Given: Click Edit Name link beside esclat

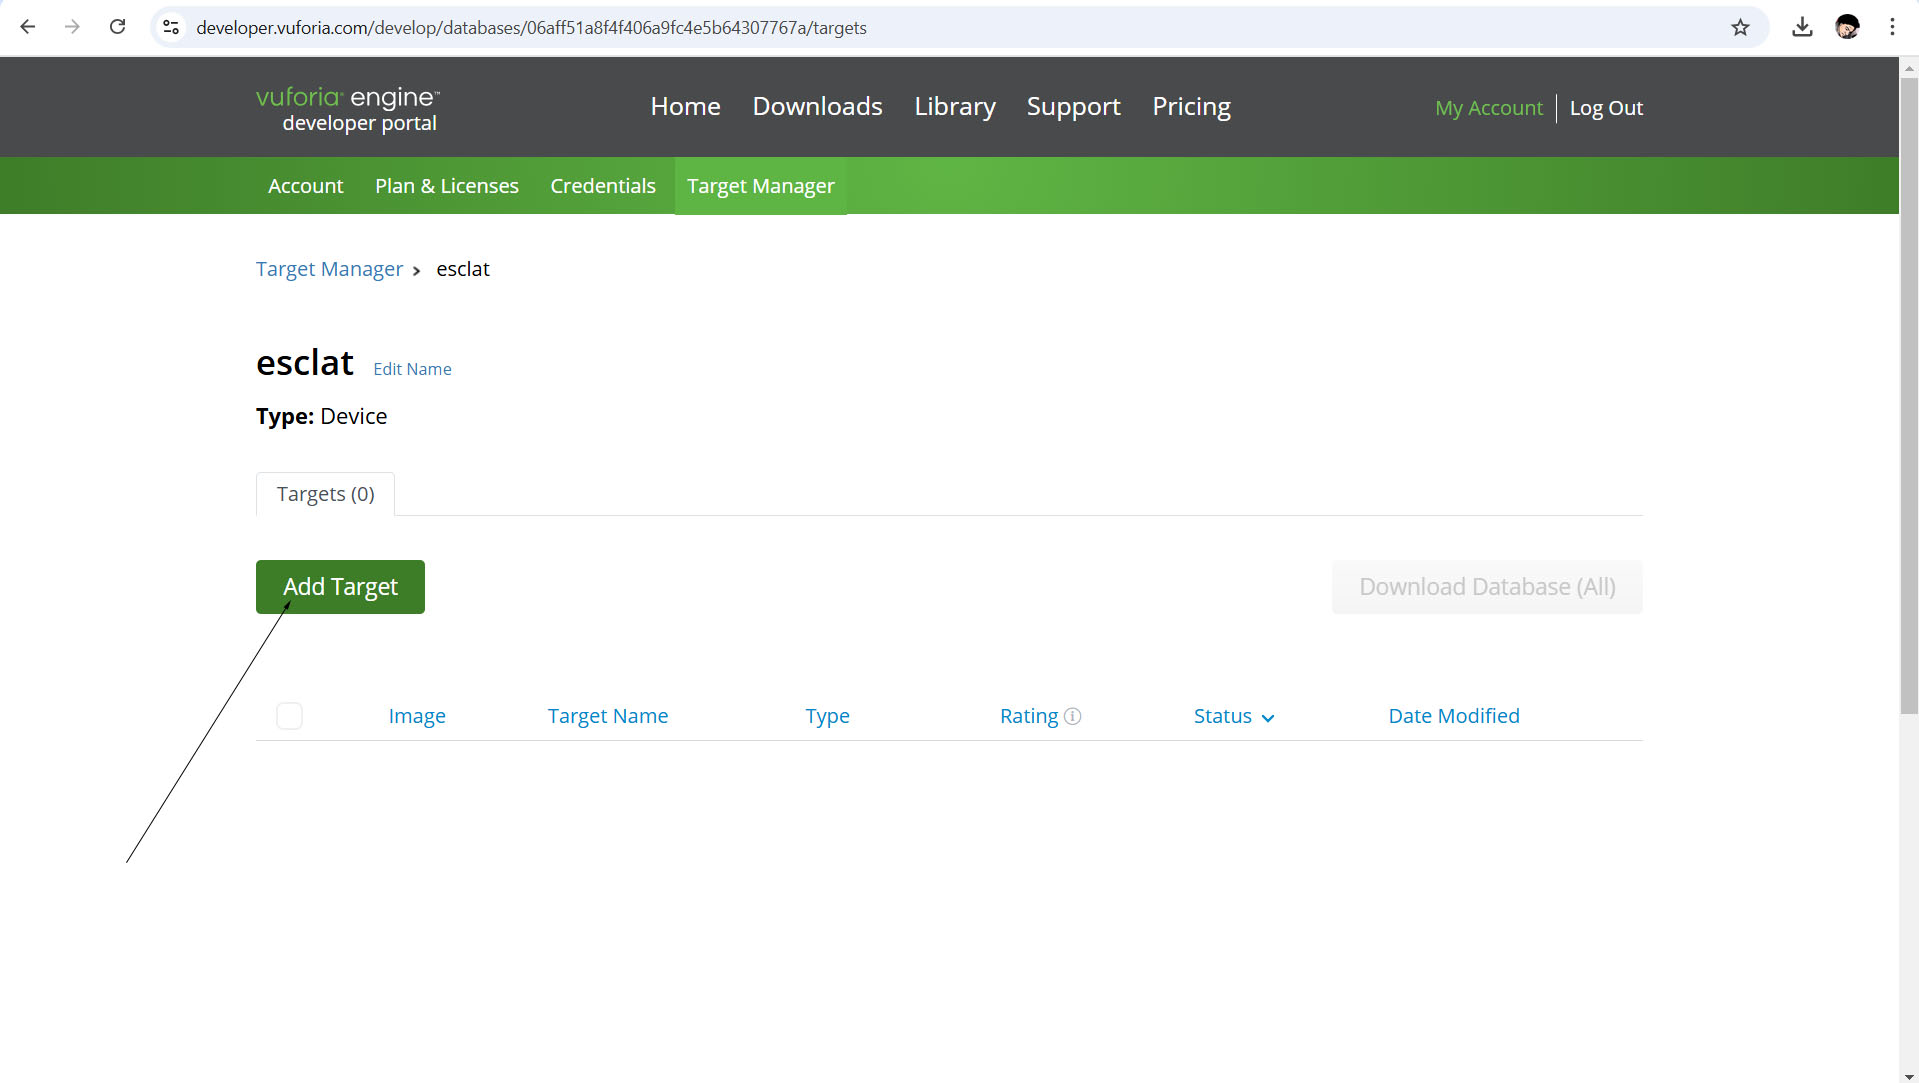Looking at the screenshot, I should pos(412,369).
